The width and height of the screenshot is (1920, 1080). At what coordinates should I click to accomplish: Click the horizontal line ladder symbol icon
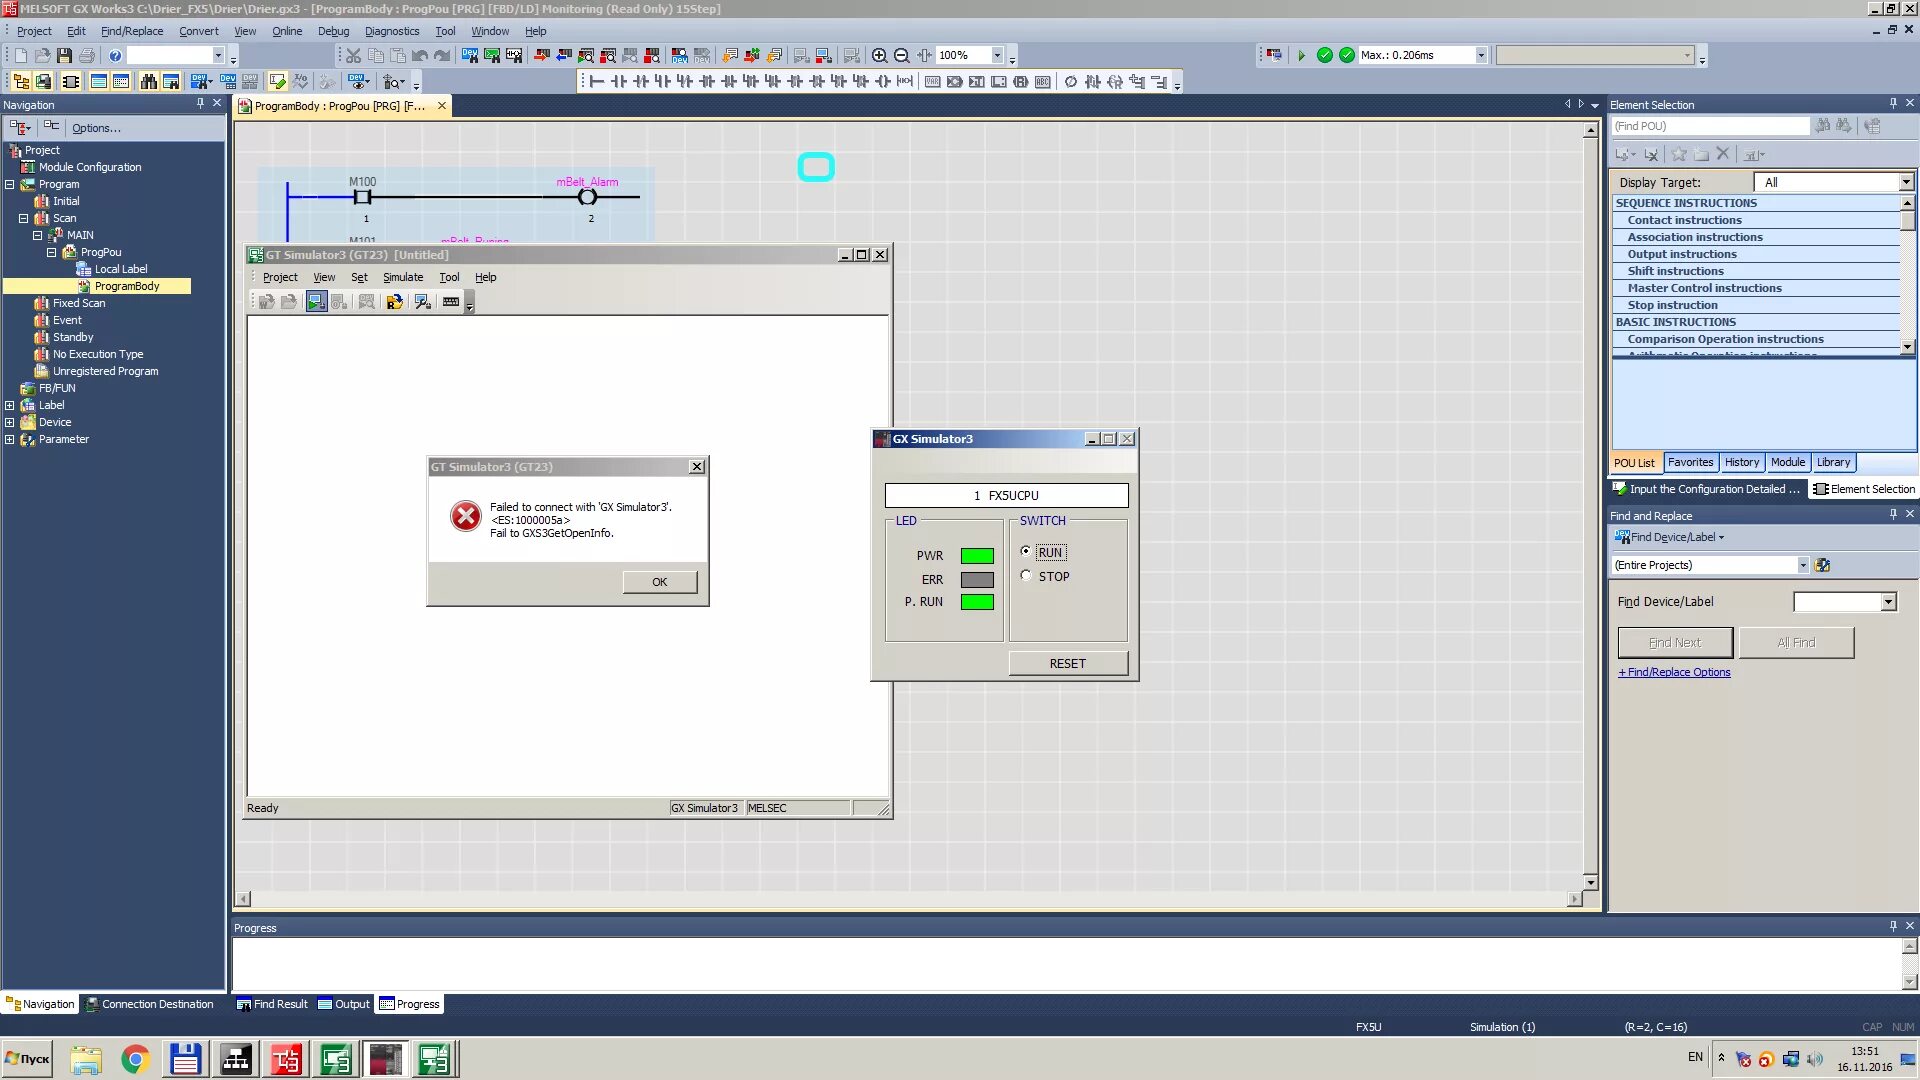click(x=597, y=82)
